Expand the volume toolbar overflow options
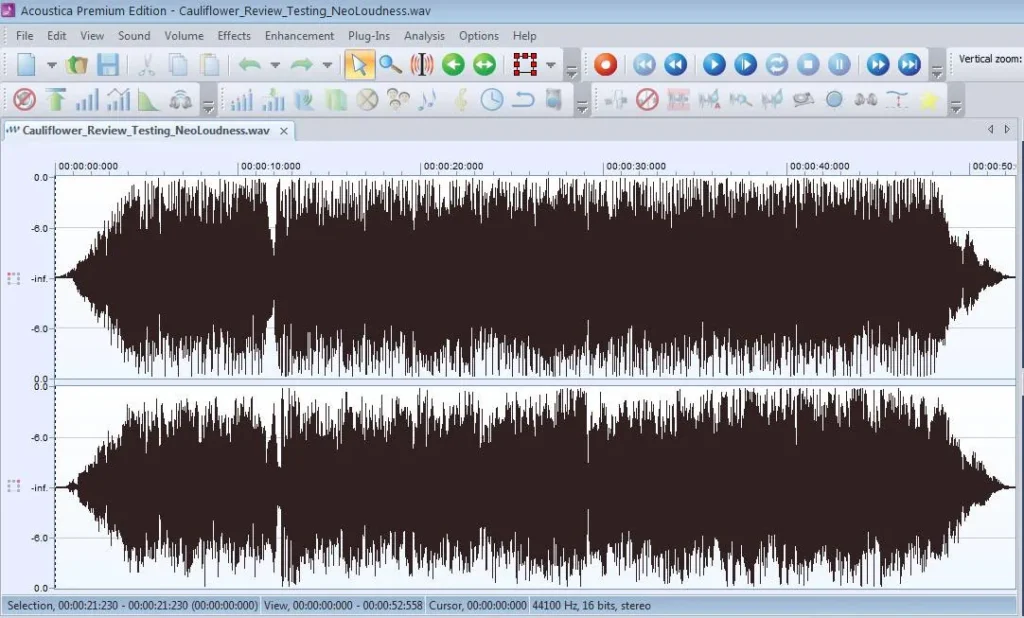 click(208, 106)
